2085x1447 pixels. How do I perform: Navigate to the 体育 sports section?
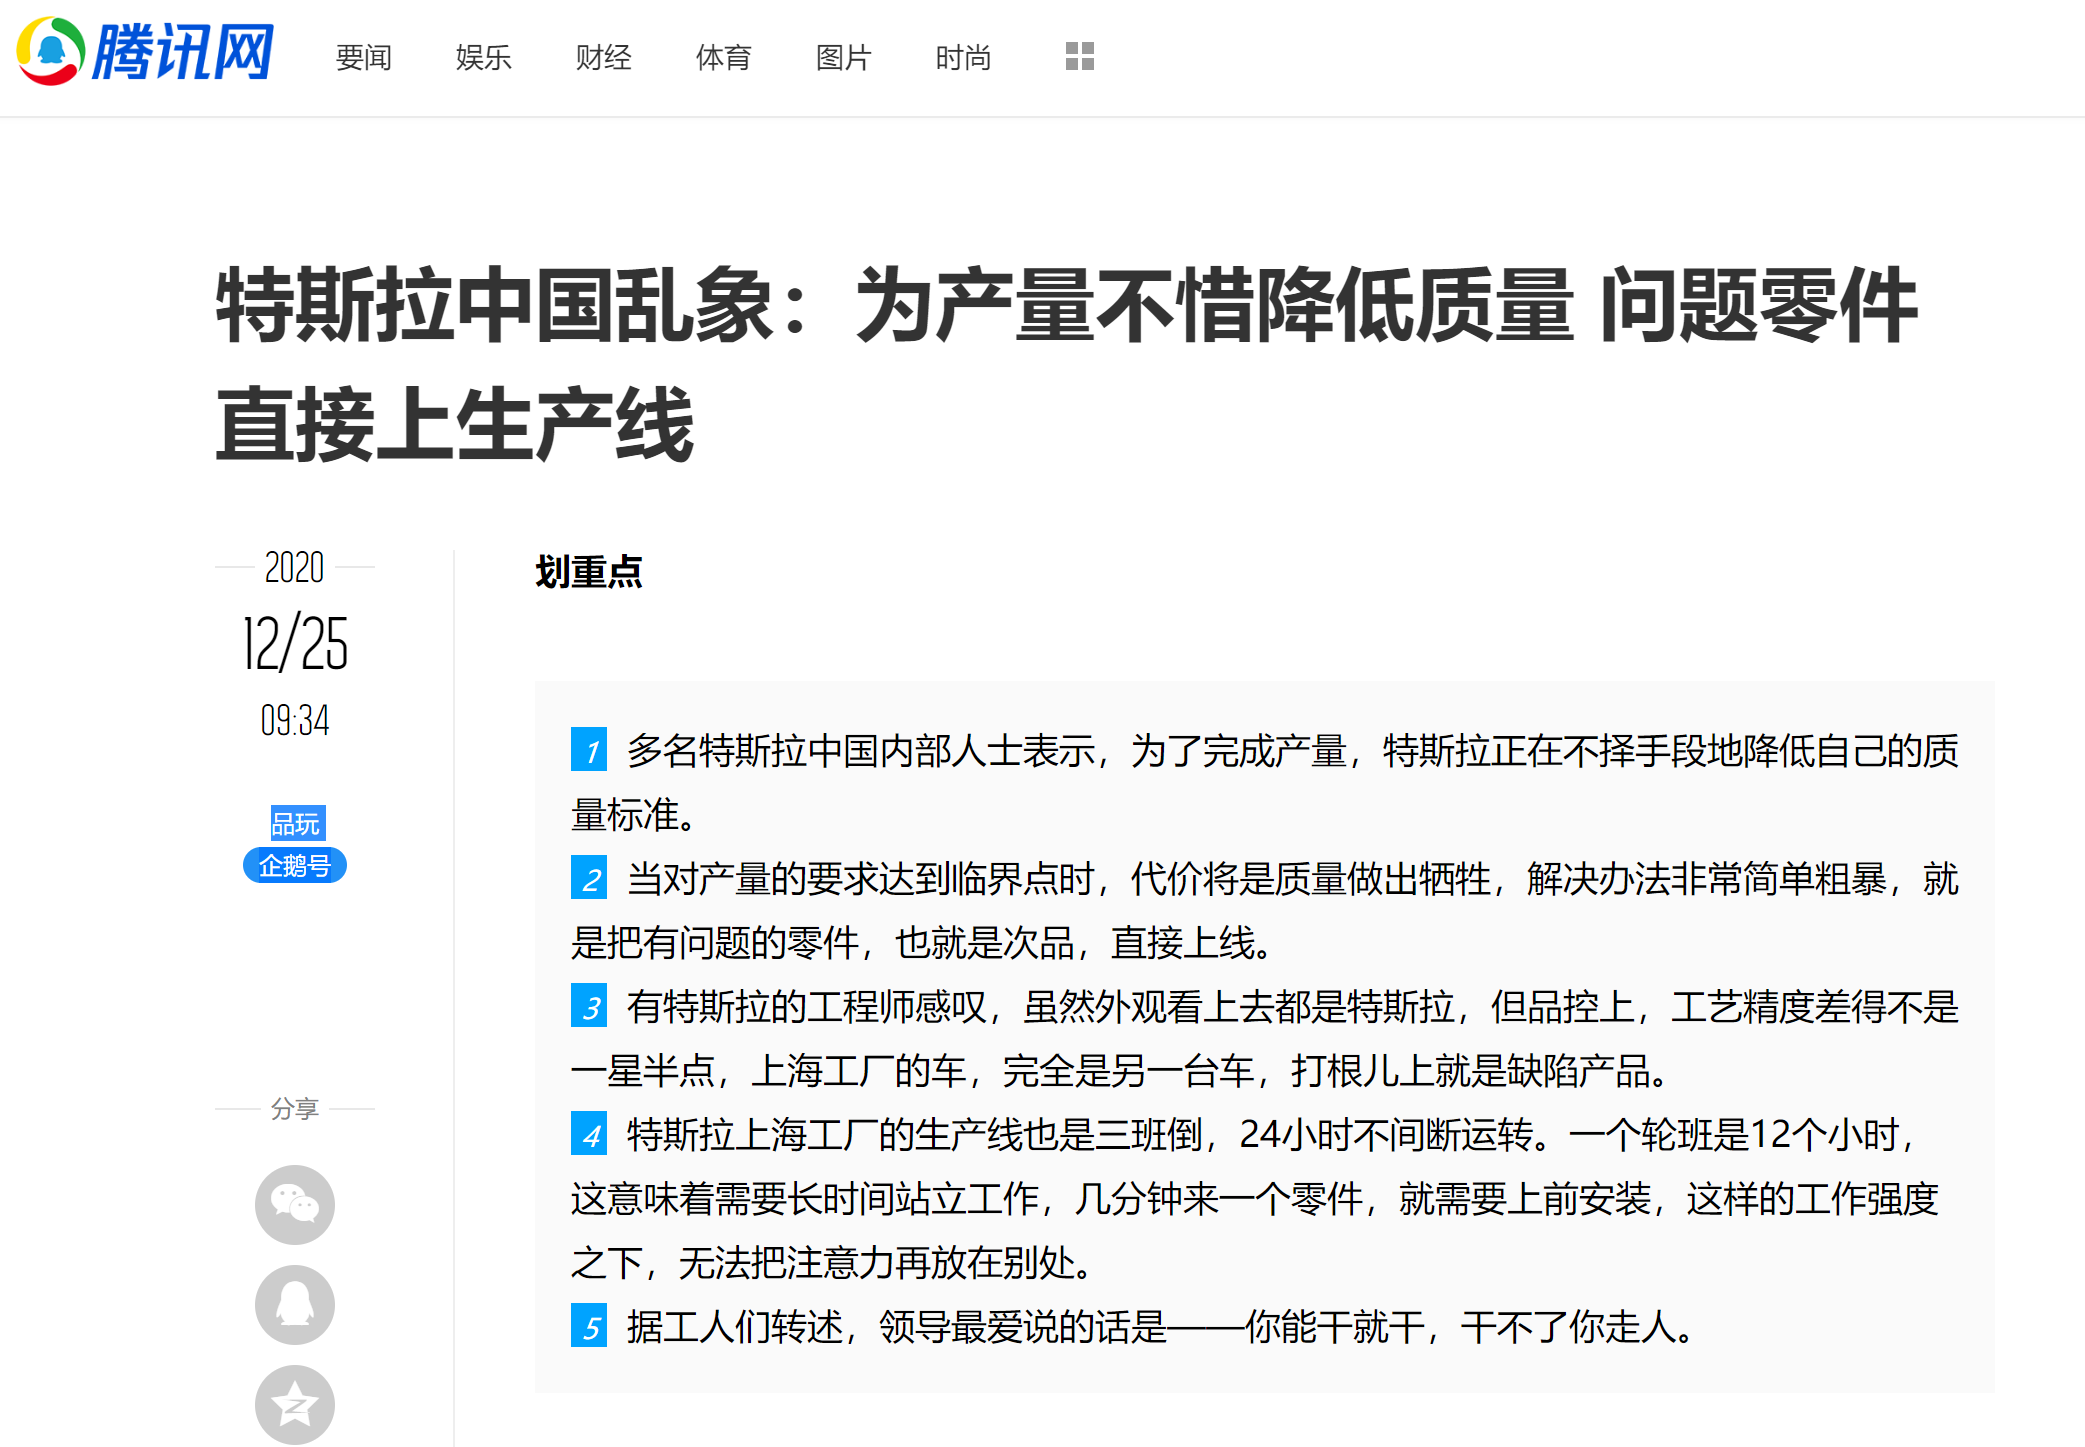(723, 58)
